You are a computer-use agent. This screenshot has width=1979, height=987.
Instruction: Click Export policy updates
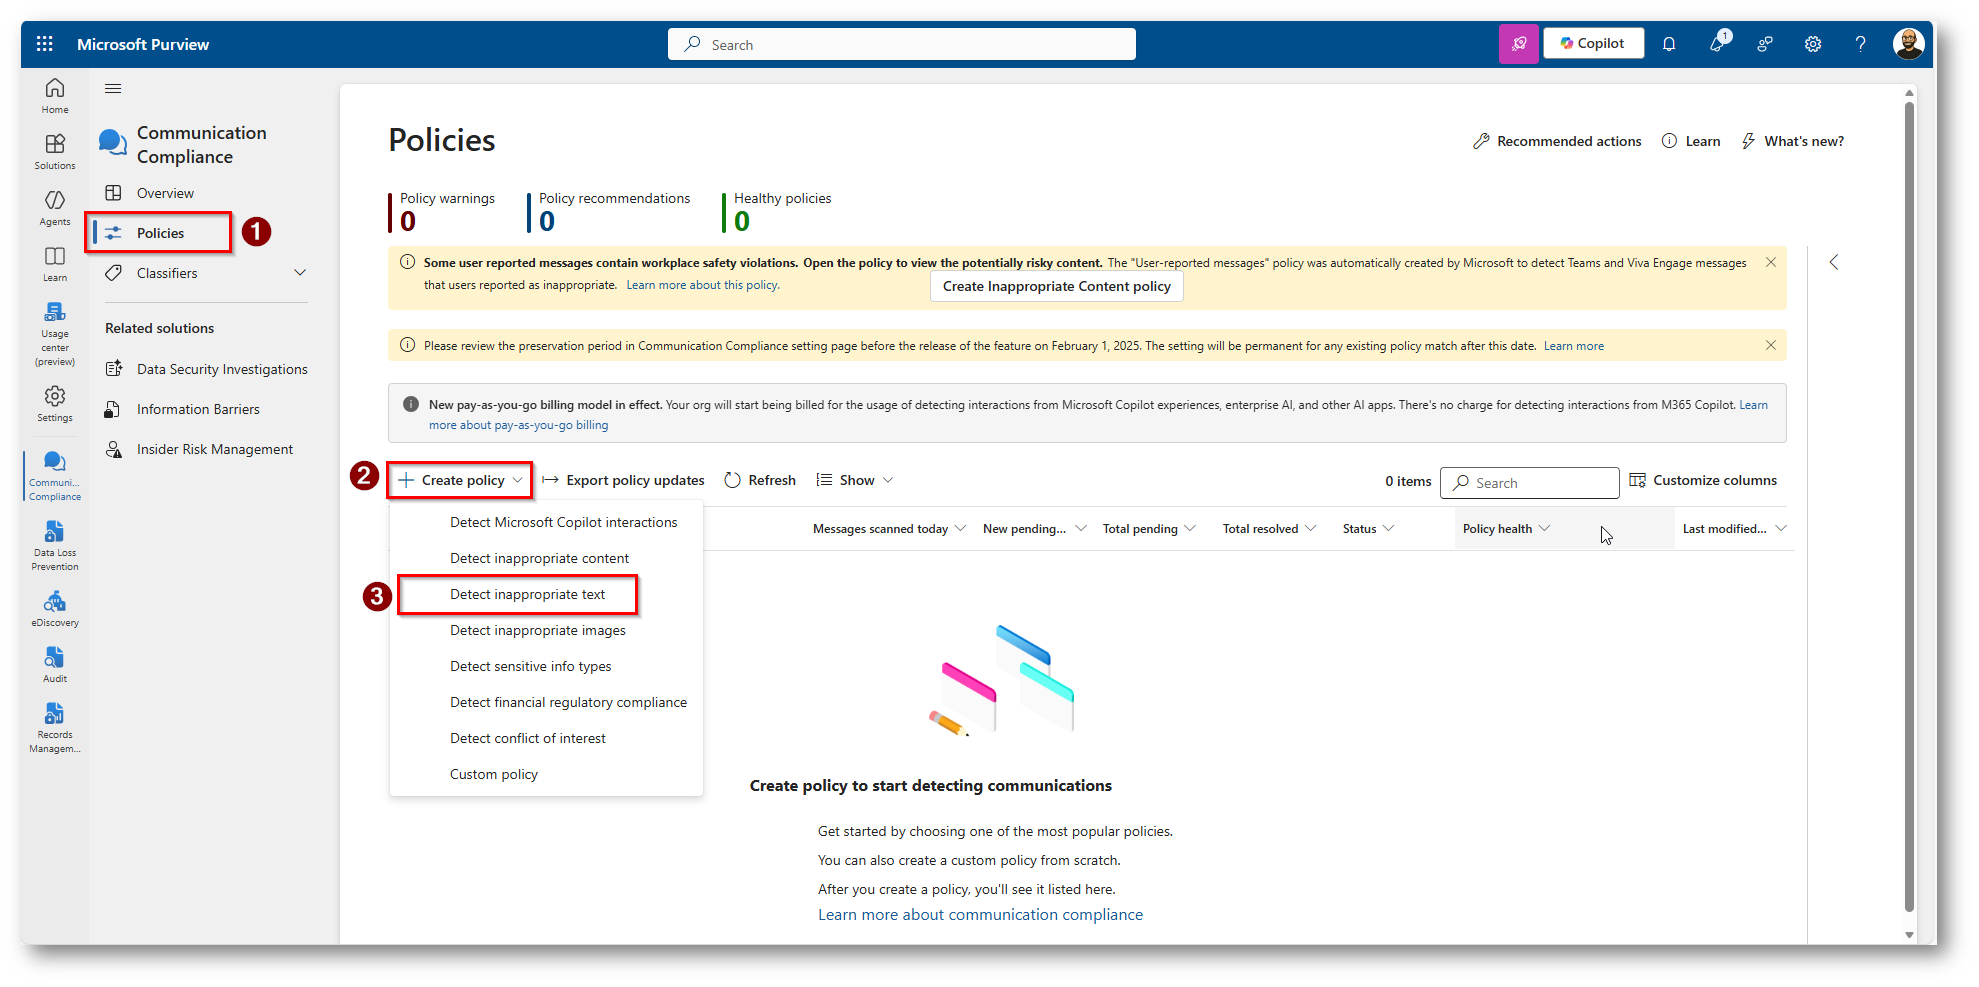(624, 480)
